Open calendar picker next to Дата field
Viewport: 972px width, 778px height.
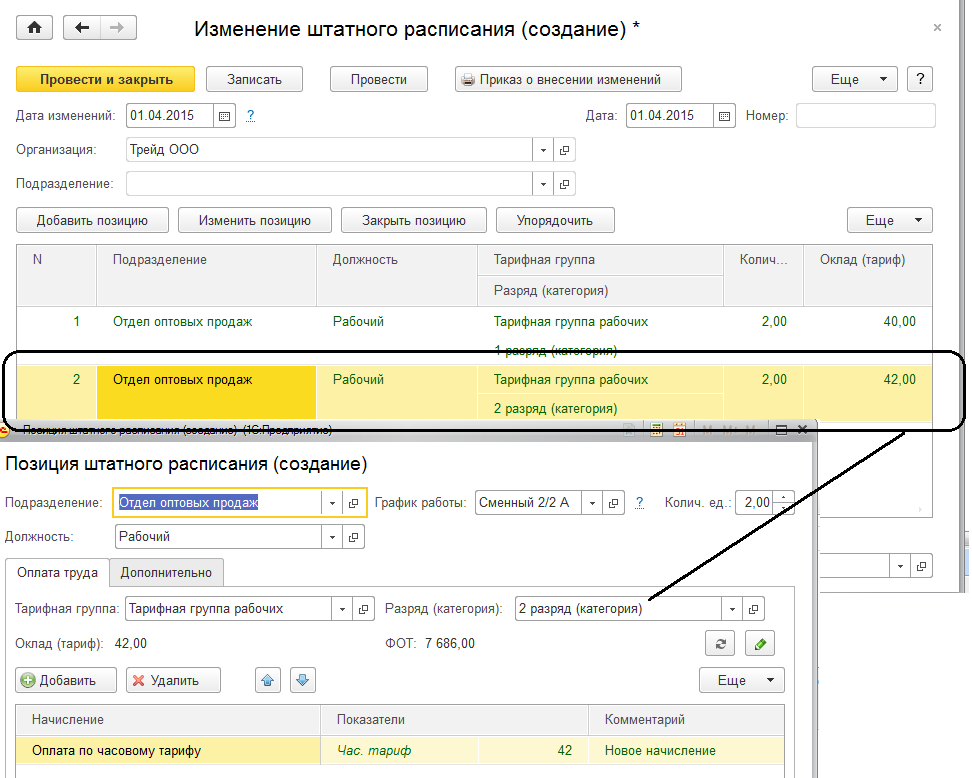pyautogui.click(x=725, y=116)
